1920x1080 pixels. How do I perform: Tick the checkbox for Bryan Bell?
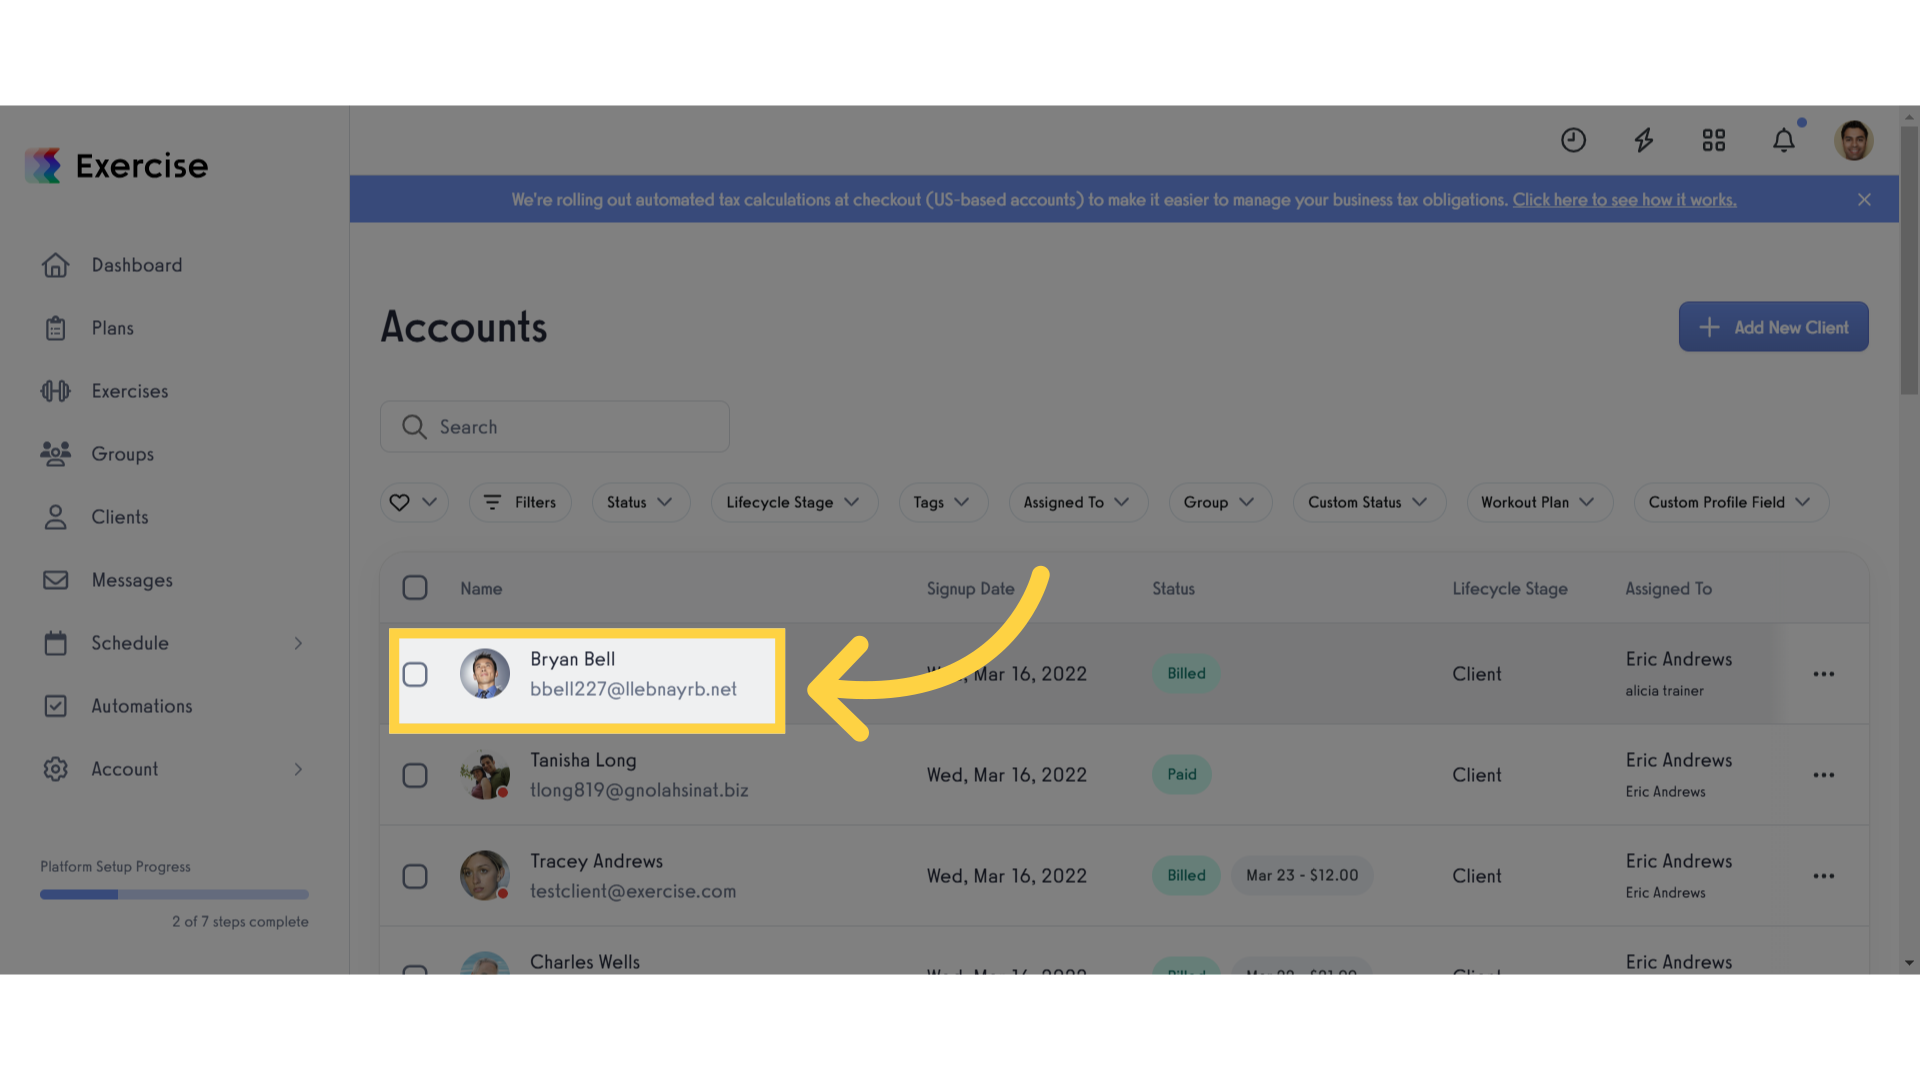click(415, 675)
